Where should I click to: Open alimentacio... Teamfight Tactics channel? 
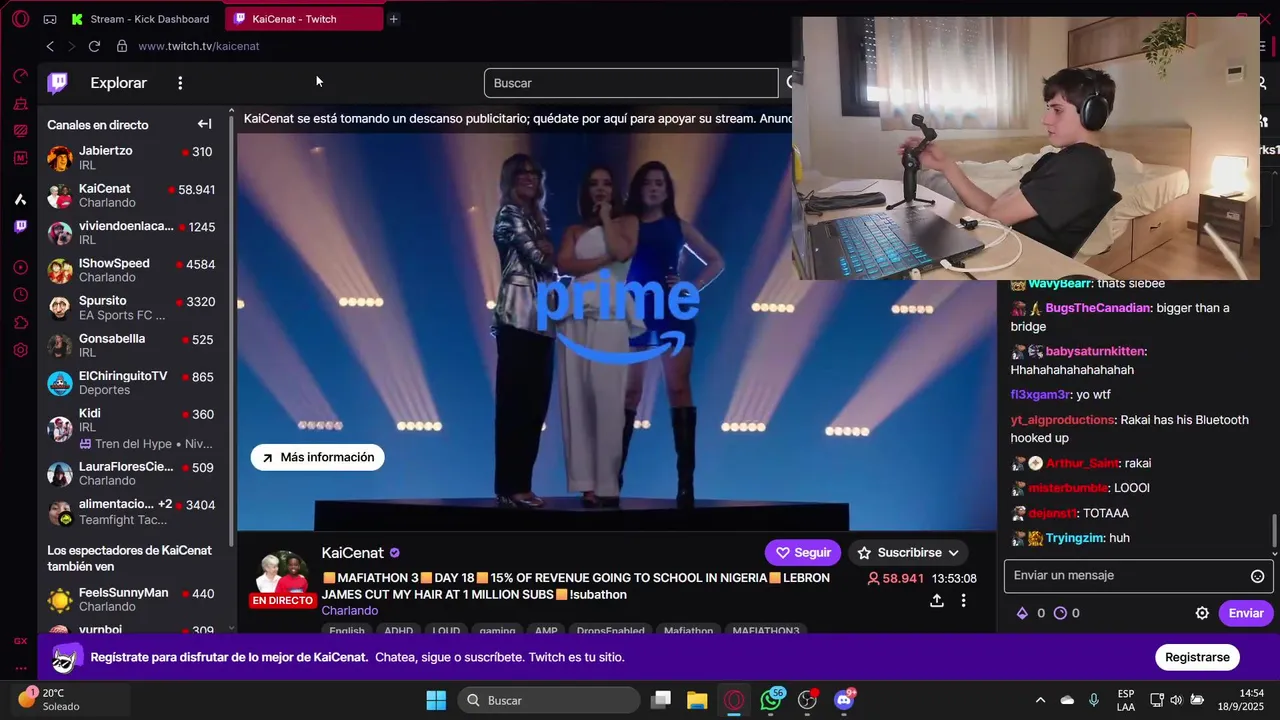click(134, 512)
